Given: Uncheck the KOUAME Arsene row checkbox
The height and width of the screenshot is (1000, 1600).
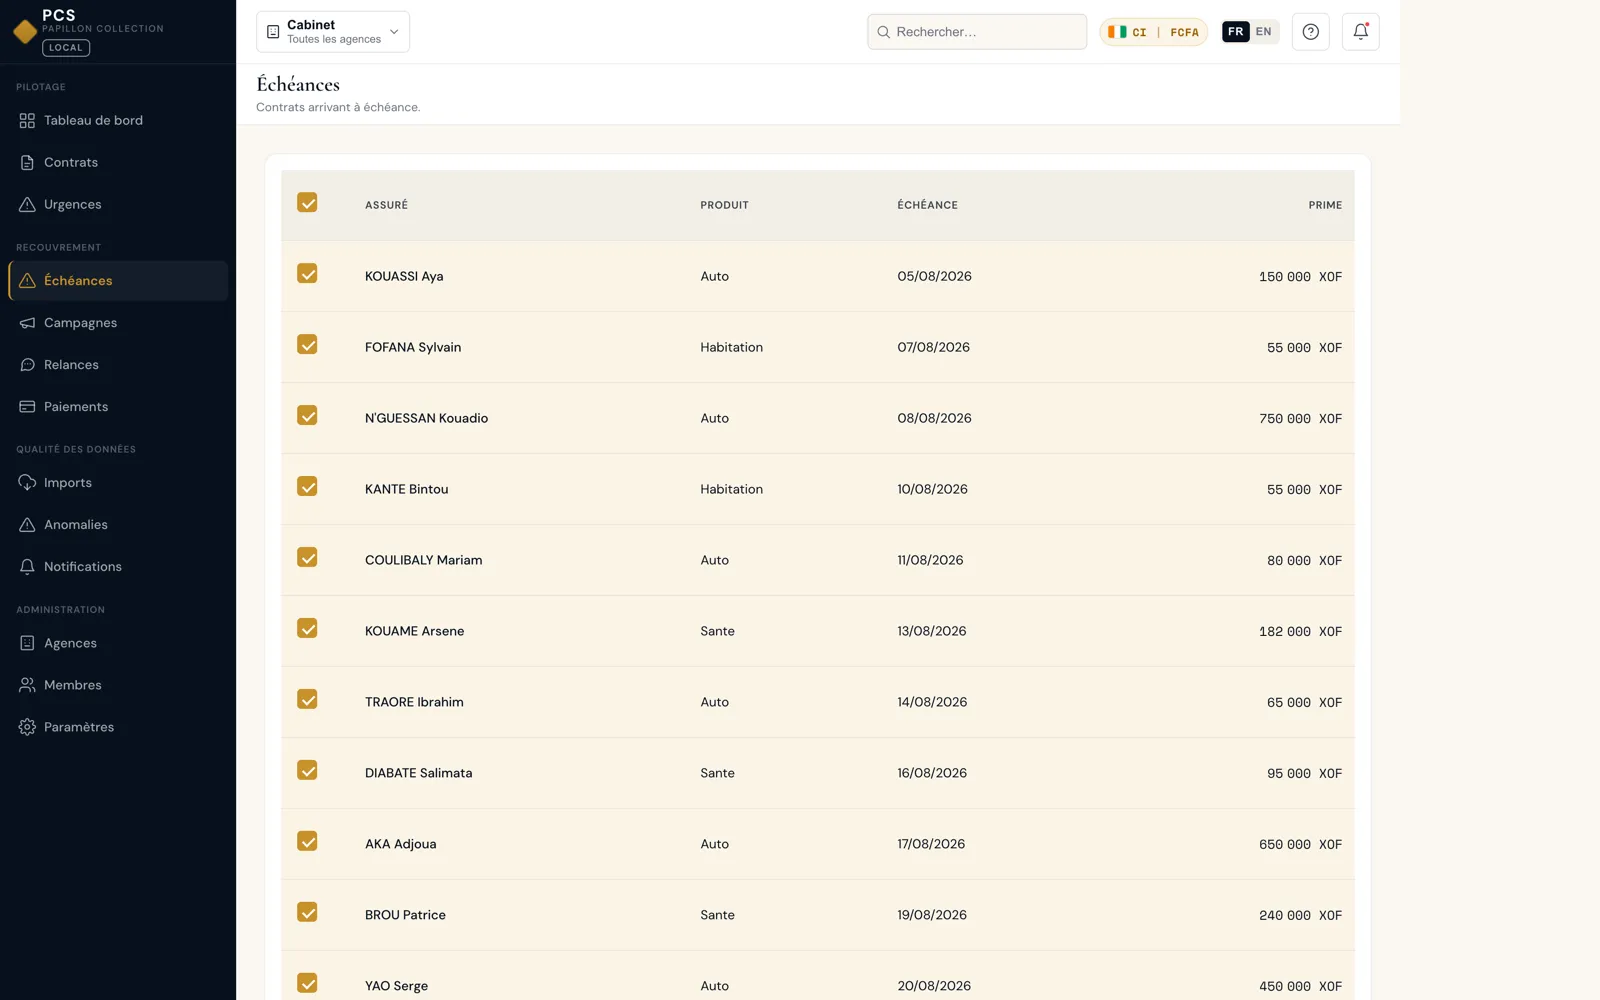Looking at the screenshot, I should (x=307, y=629).
